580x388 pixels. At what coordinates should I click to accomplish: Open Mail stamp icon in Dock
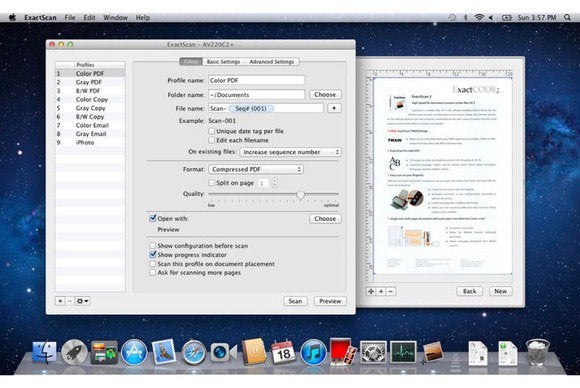164,351
